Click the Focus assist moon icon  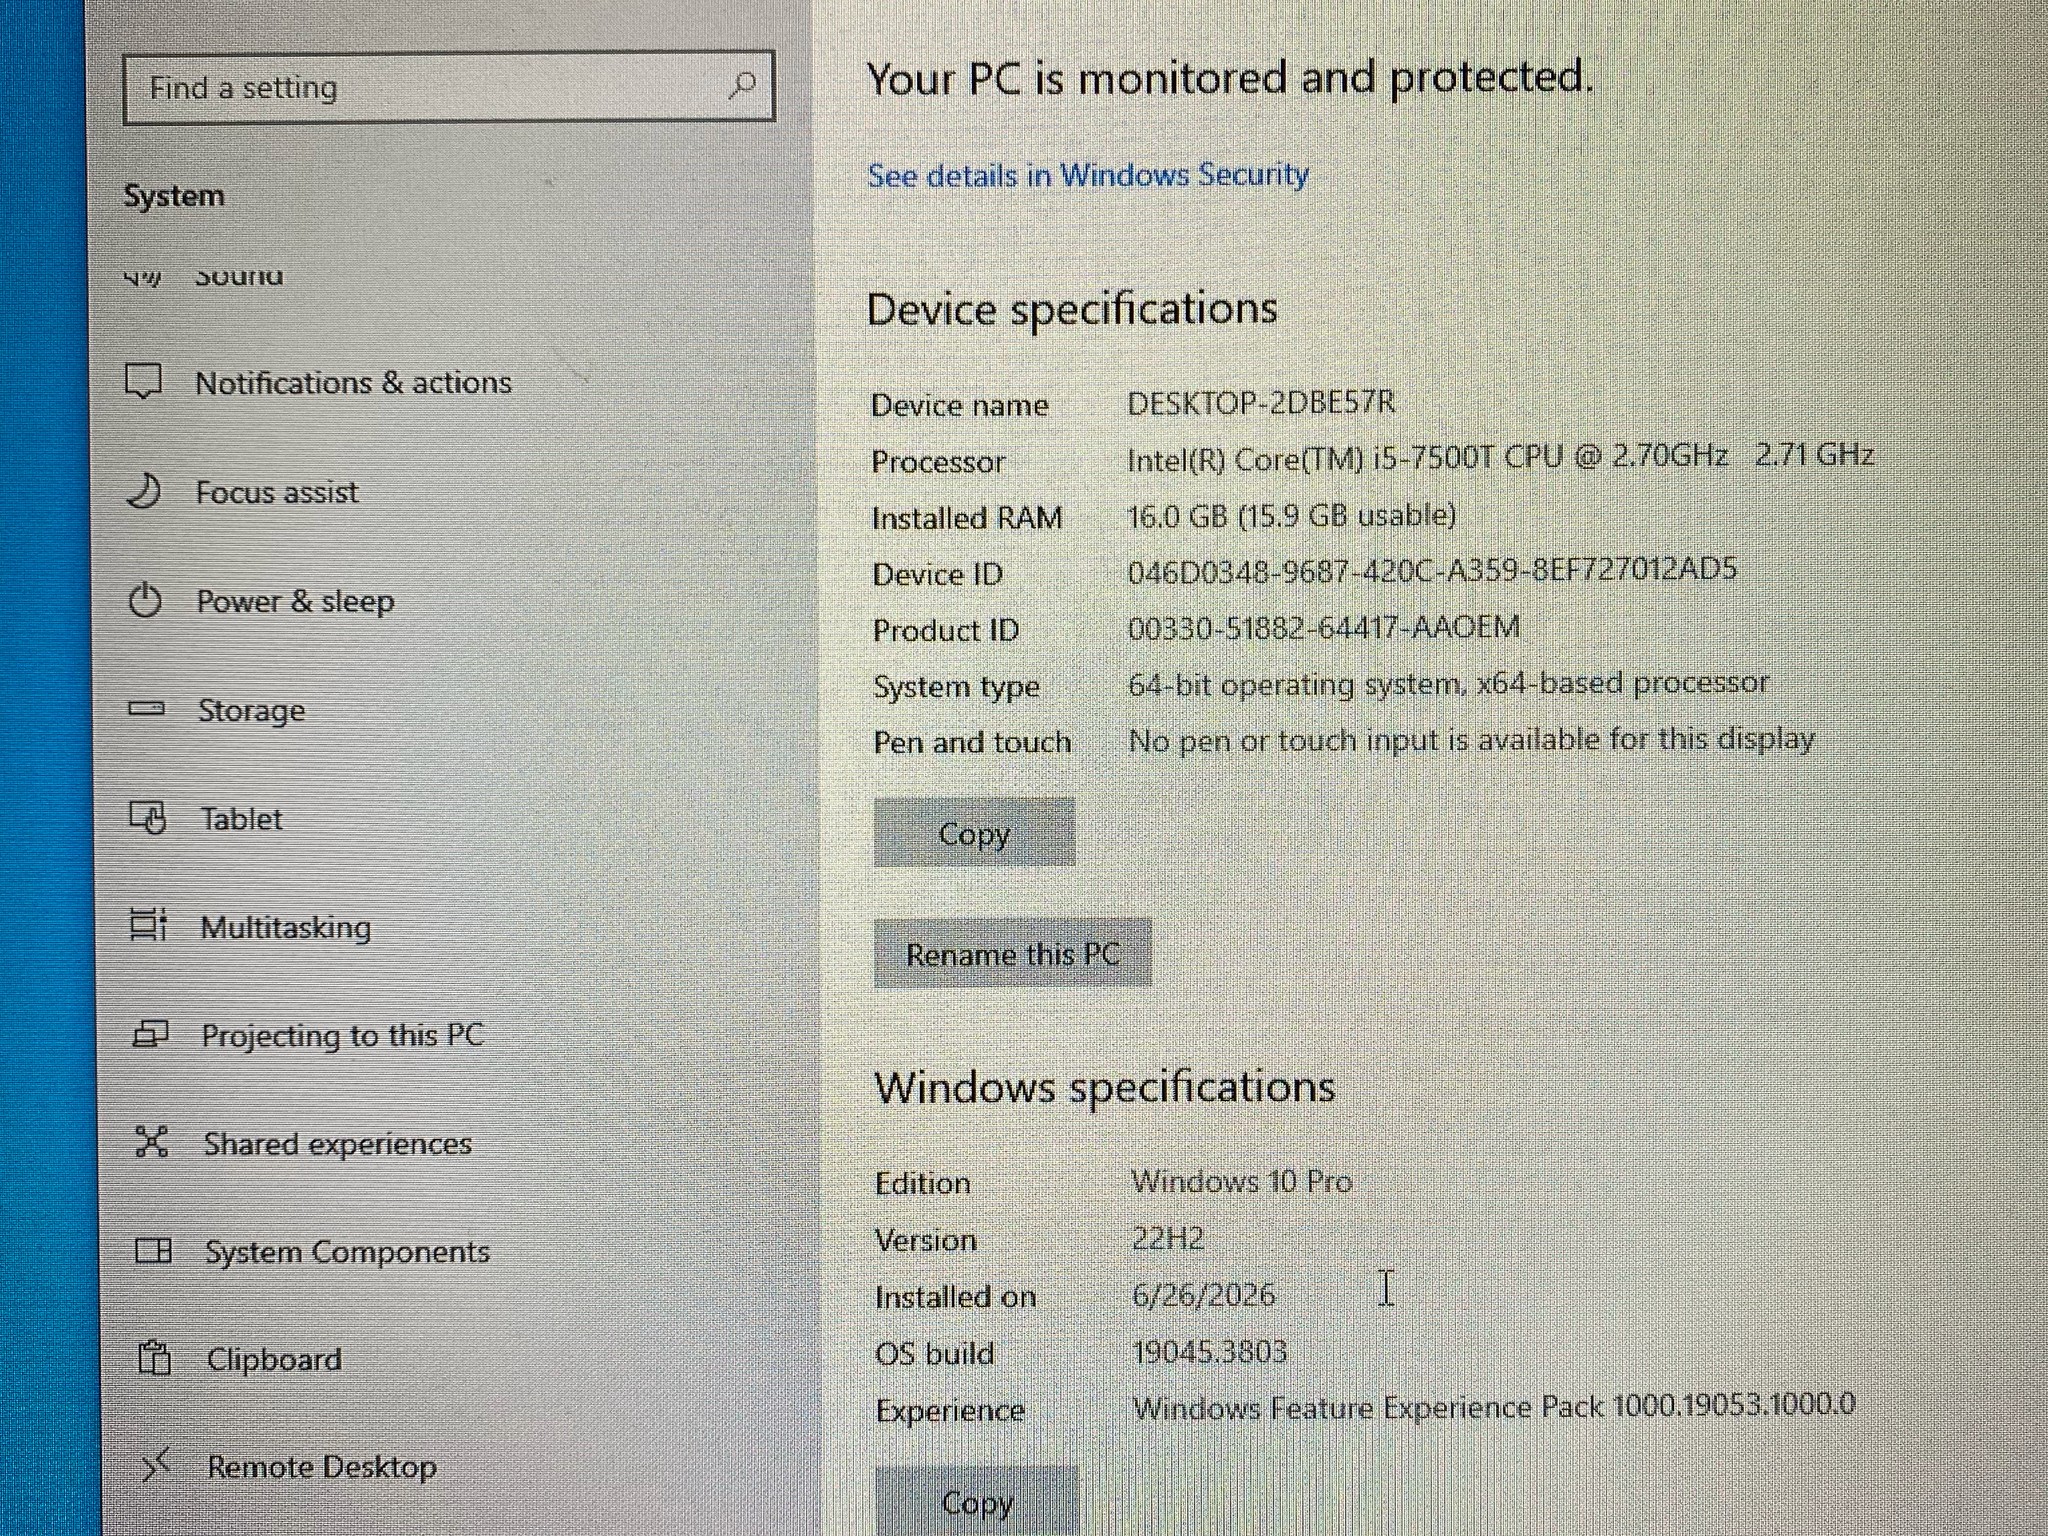144,491
